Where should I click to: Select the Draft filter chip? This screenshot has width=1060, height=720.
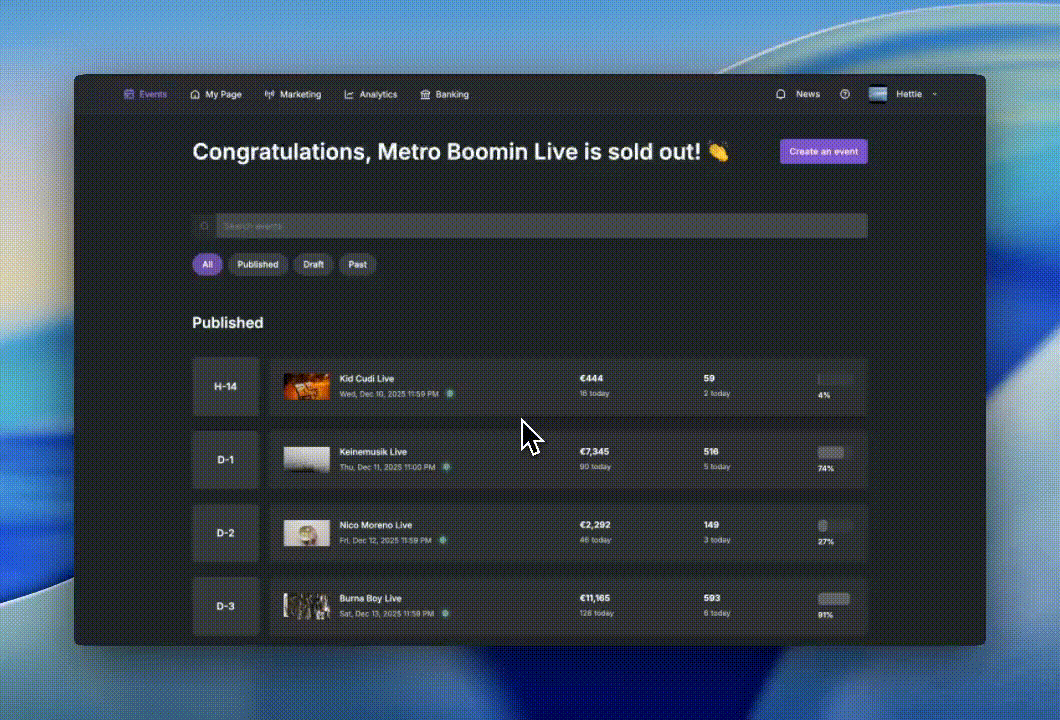point(313,264)
